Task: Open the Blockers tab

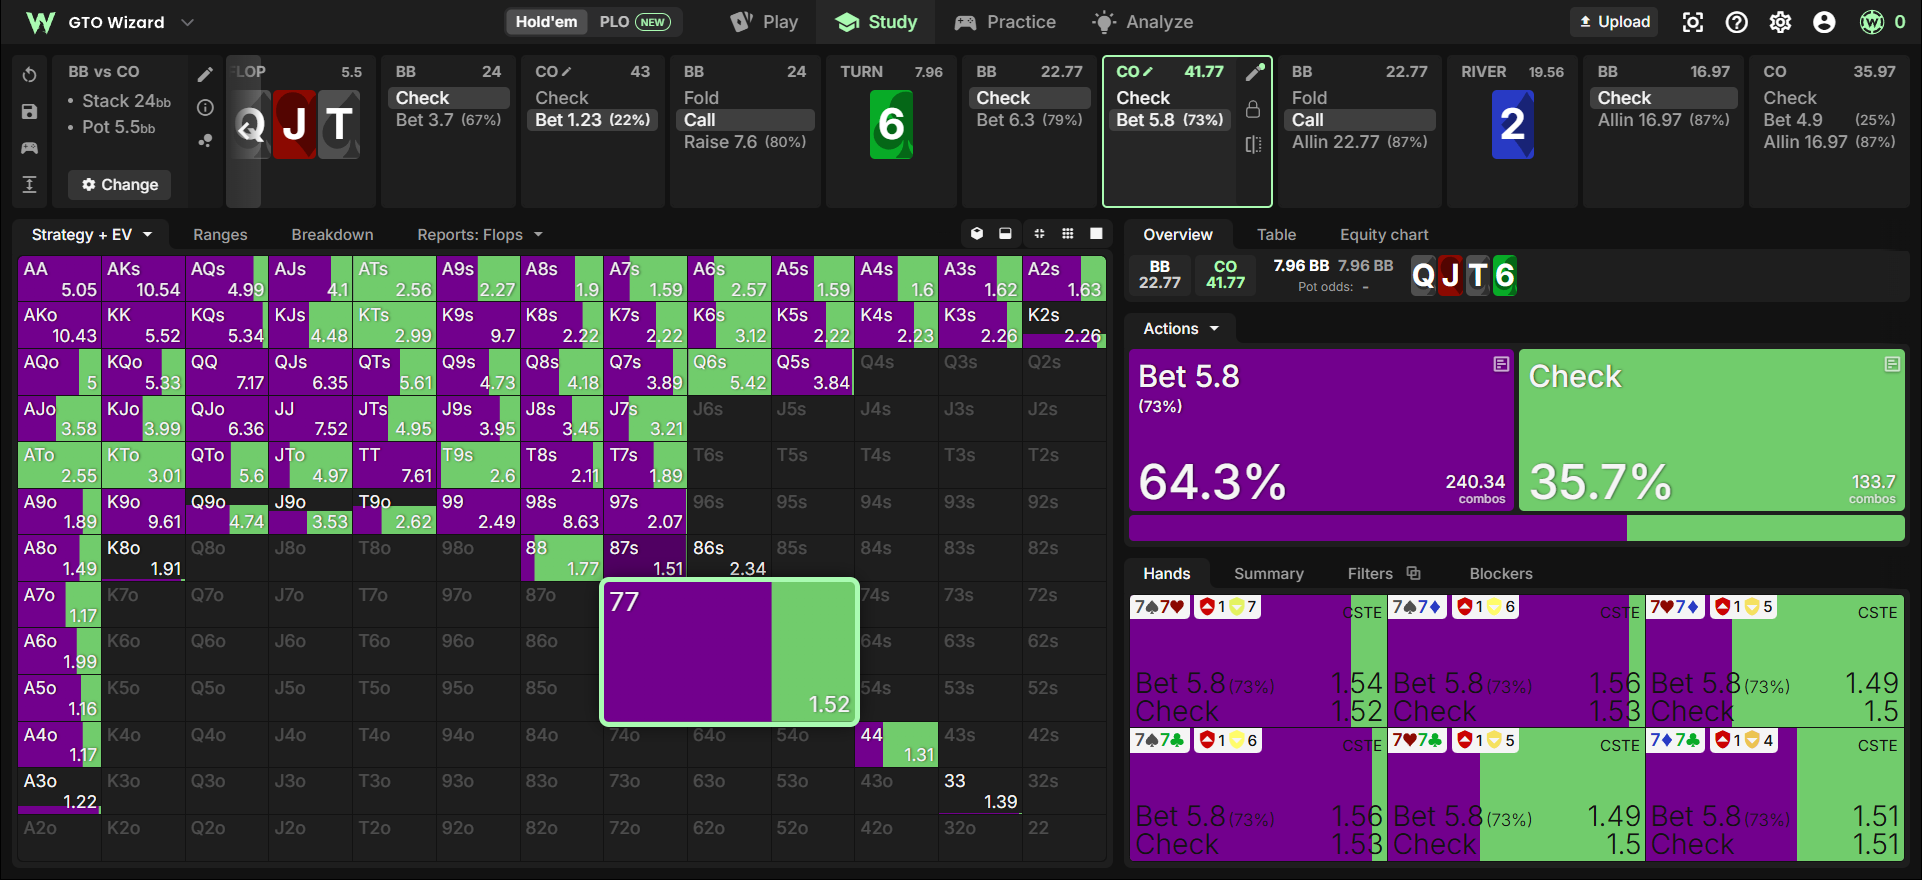Action: pyautogui.click(x=1501, y=573)
